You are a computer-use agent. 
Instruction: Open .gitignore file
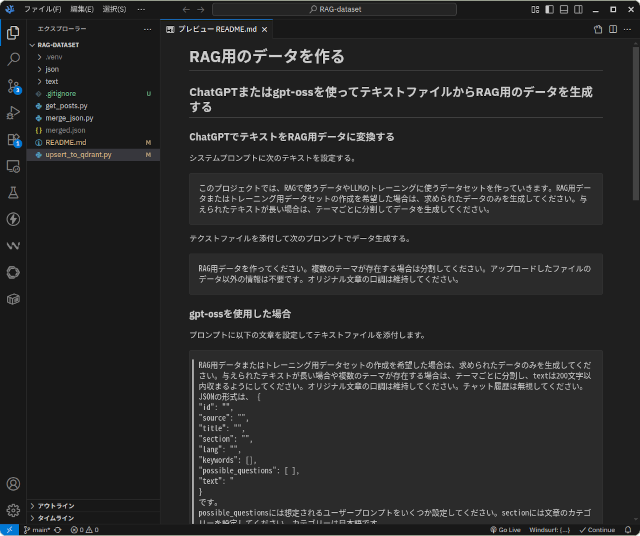(x=93, y=94)
